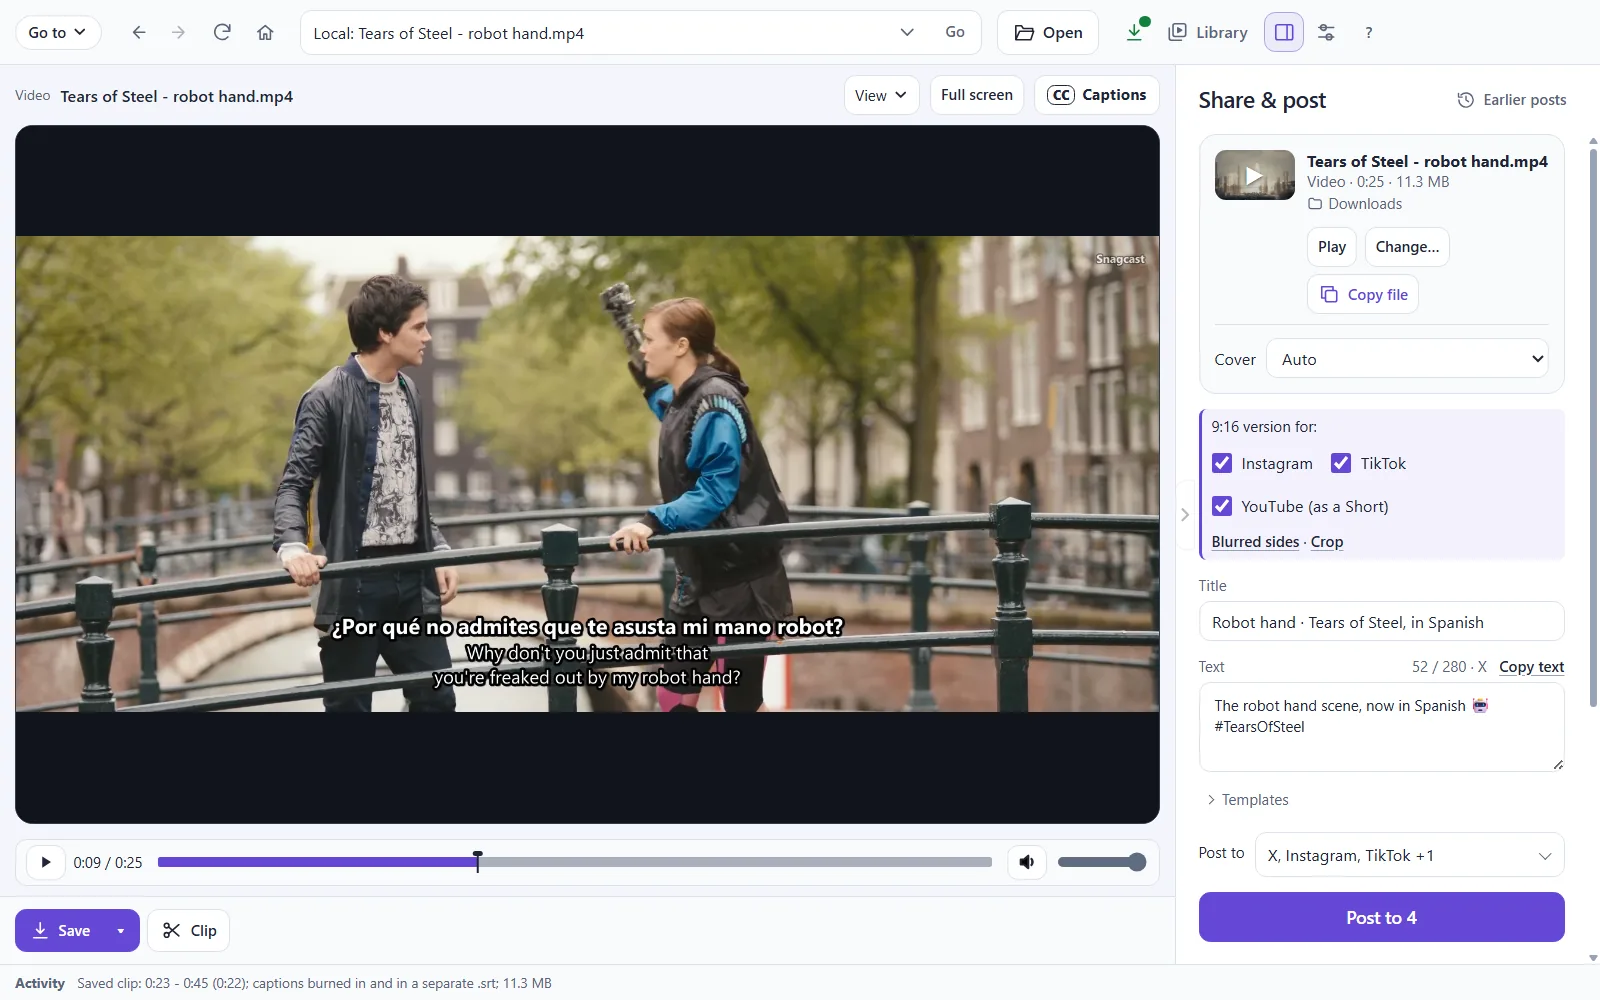Screen dimensions: 1600x1000
Task: Open the Post to destinations dropdown
Action: (x=1409, y=855)
